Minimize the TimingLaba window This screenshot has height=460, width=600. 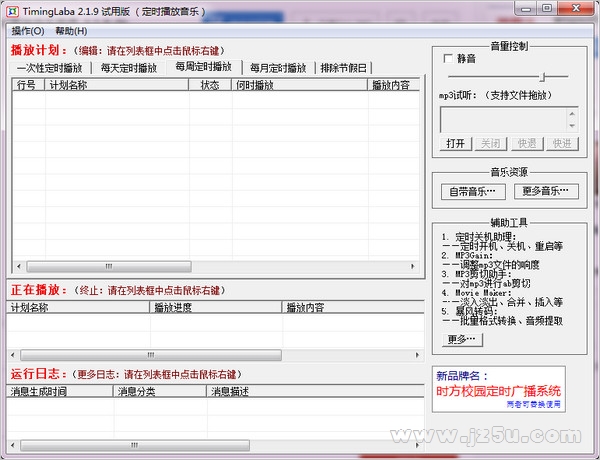(526, 8)
